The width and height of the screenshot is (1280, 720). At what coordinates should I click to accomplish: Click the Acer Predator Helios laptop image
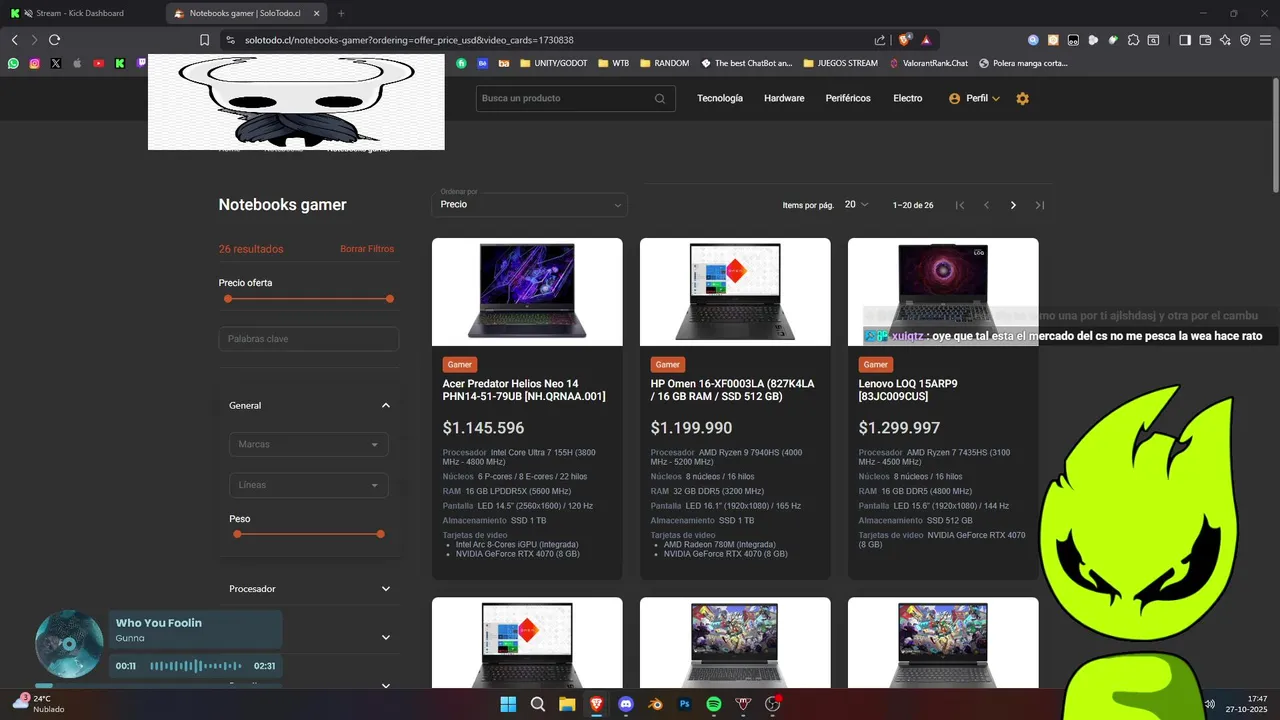point(527,292)
